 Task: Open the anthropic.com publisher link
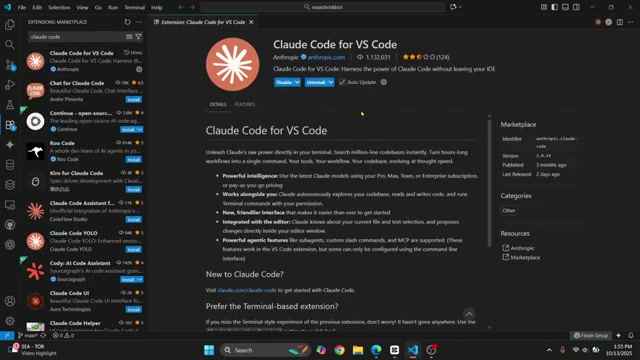tap(326, 57)
